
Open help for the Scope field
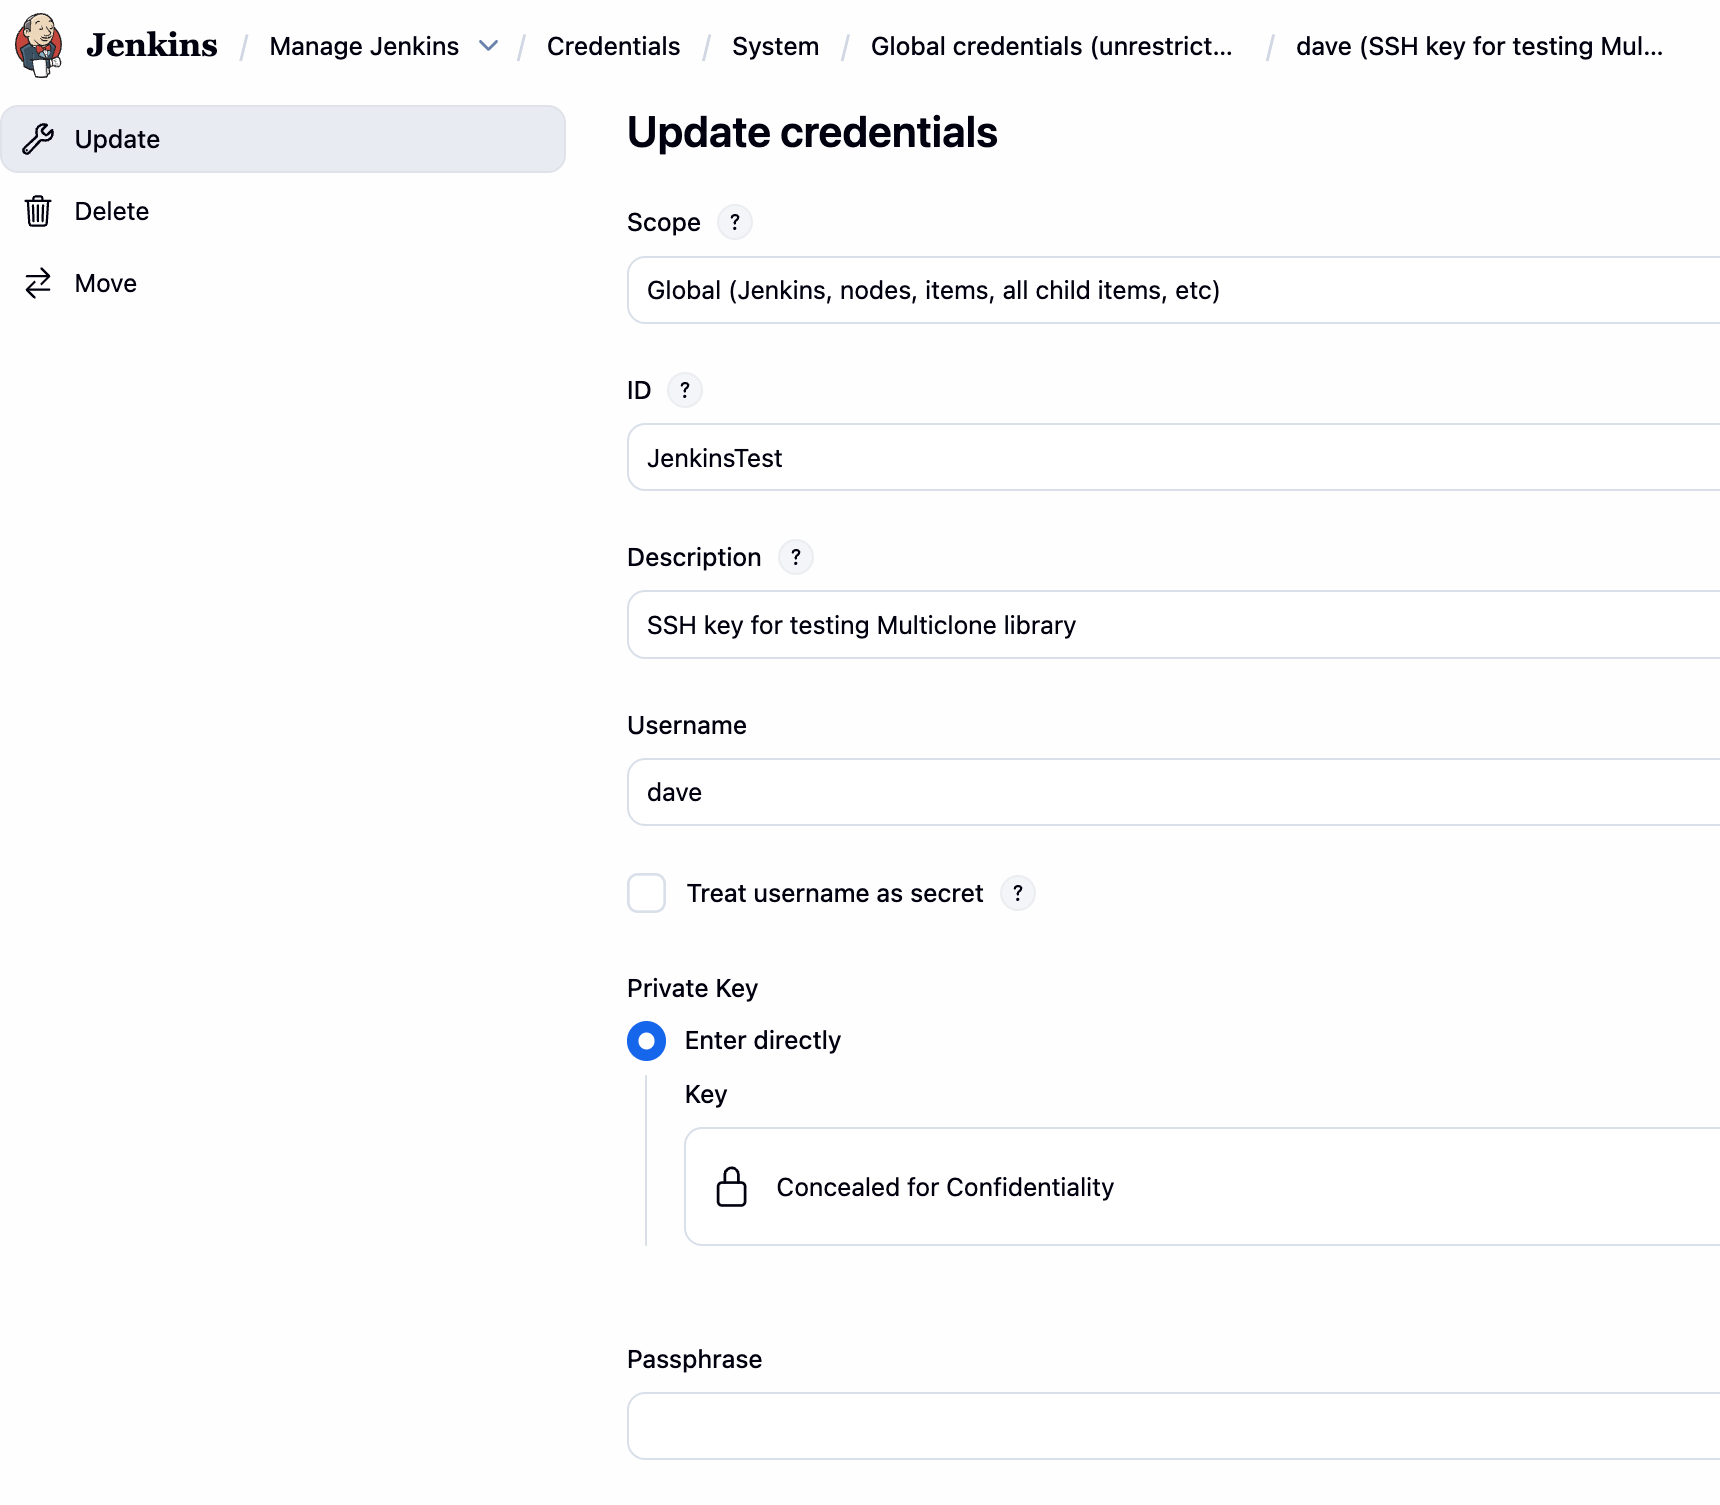tap(735, 222)
